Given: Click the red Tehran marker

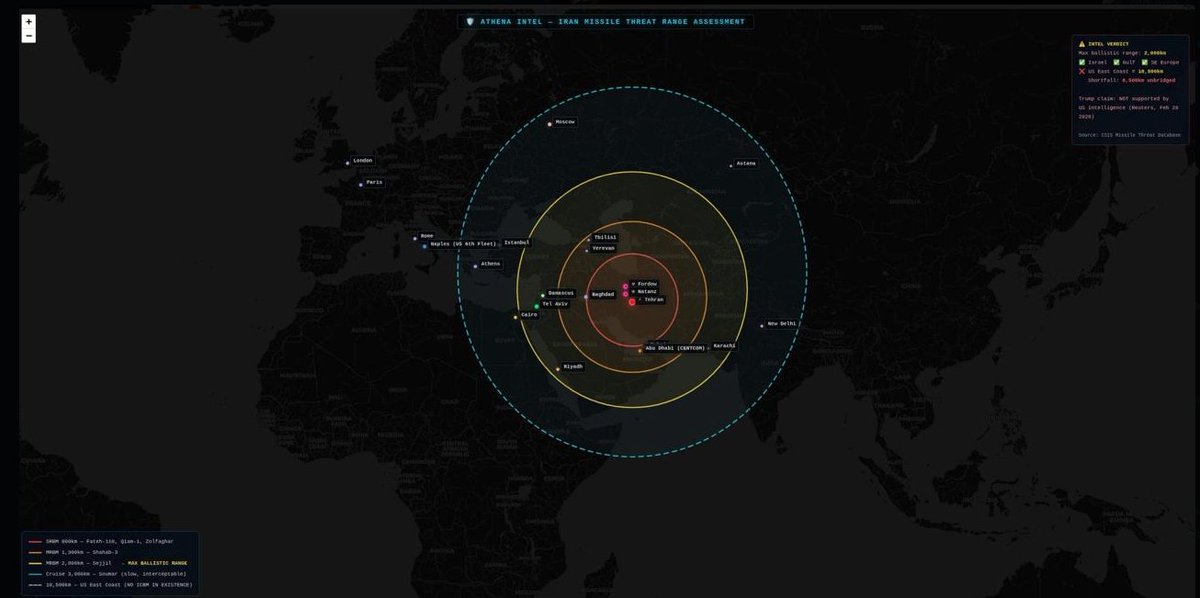Looking at the screenshot, I should pos(632,301).
